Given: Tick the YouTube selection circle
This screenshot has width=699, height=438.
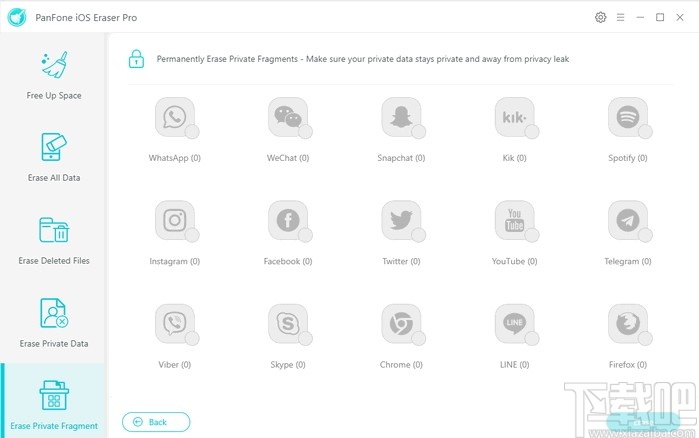Looking at the screenshot, I should tap(532, 235).
